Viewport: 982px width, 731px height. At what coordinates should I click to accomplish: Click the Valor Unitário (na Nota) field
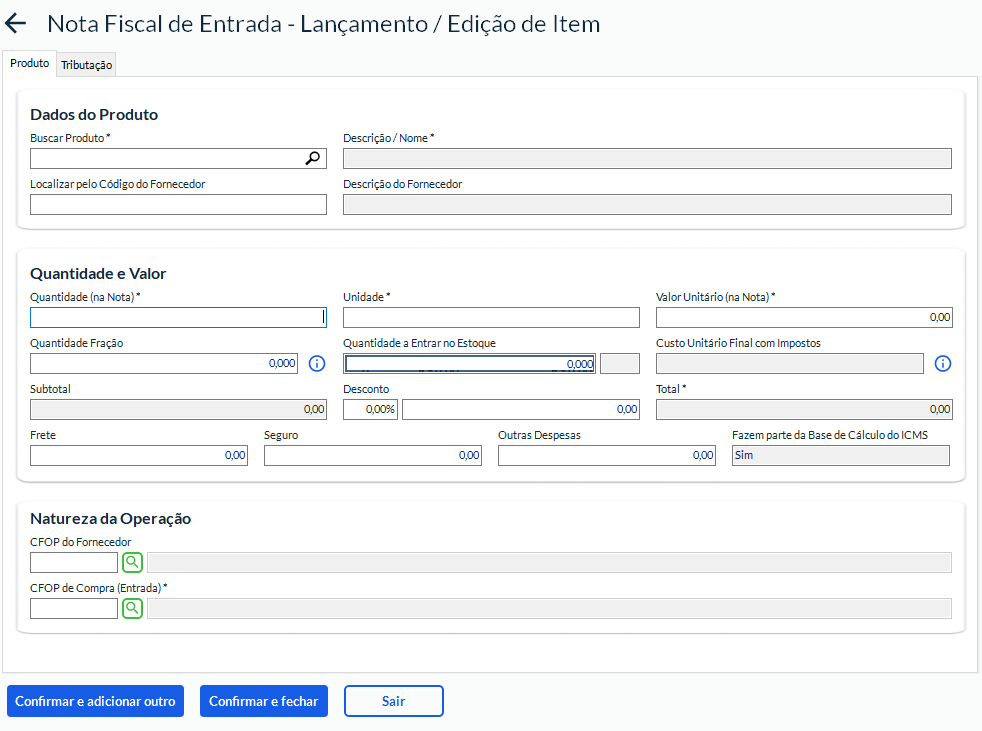coord(803,318)
